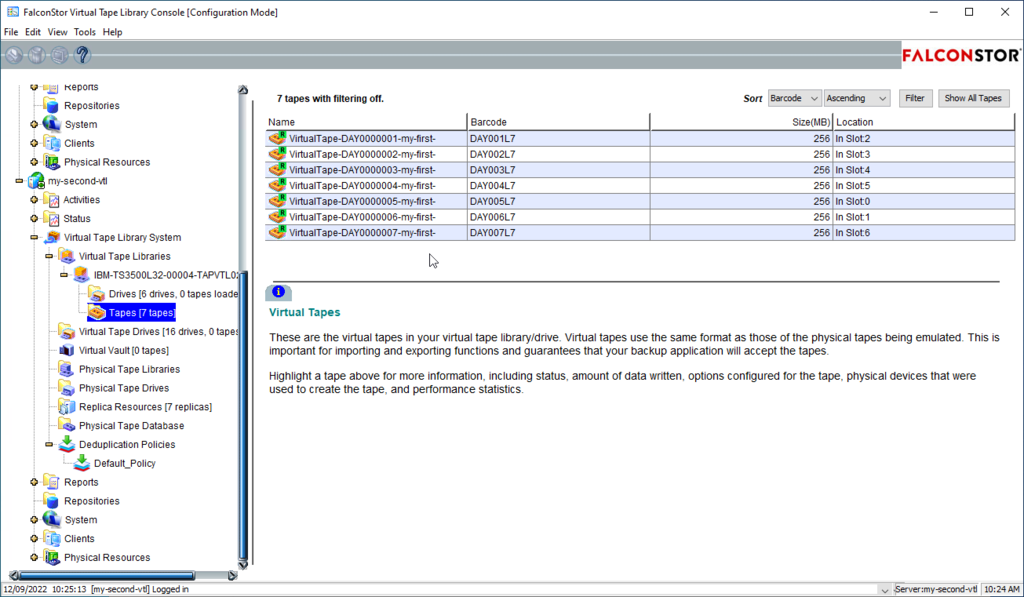This screenshot has width=1024, height=597.
Task: Collapse the Virtual Tape Libraries node
Action: tap(49, 256)
